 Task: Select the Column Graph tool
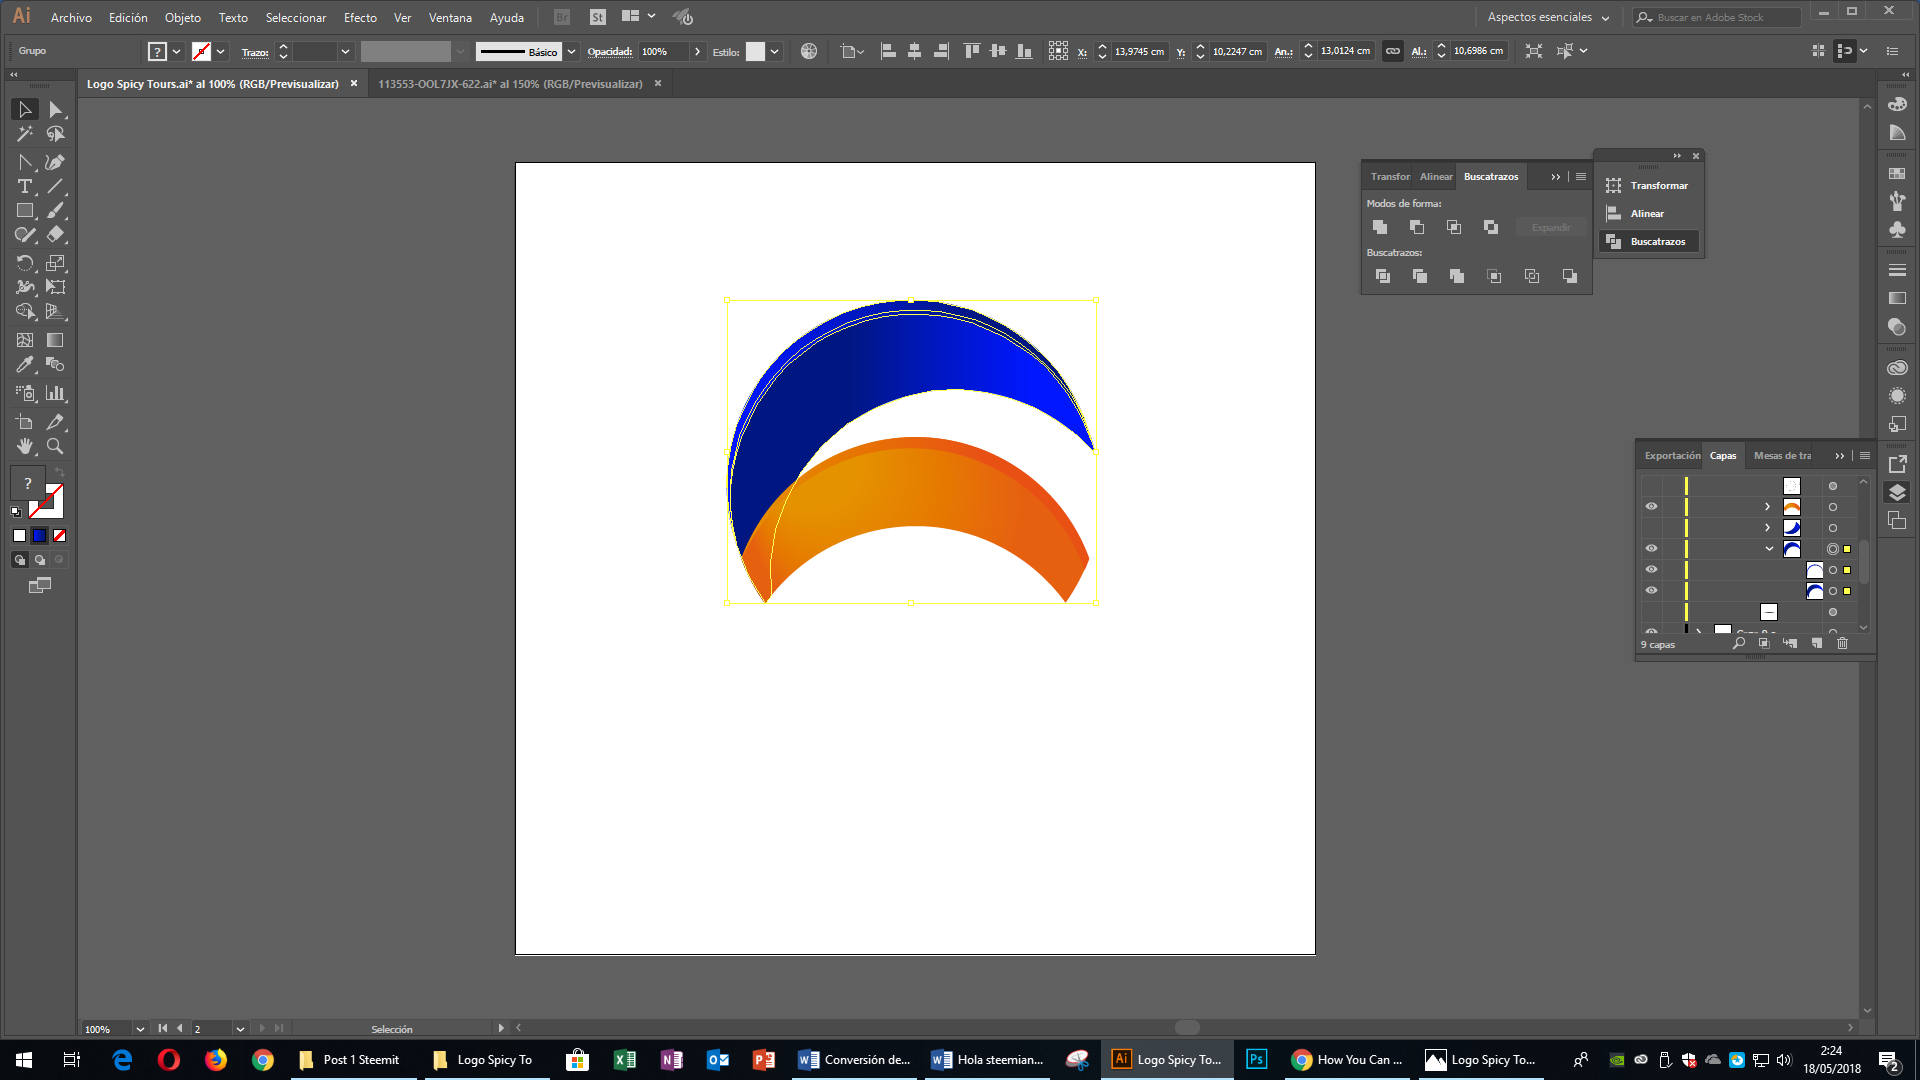click(x=56, y=393)
